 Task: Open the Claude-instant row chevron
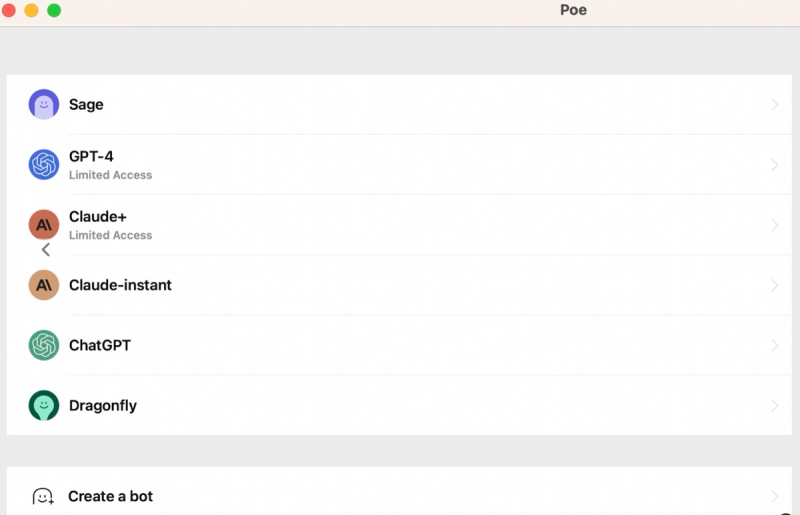775,285
